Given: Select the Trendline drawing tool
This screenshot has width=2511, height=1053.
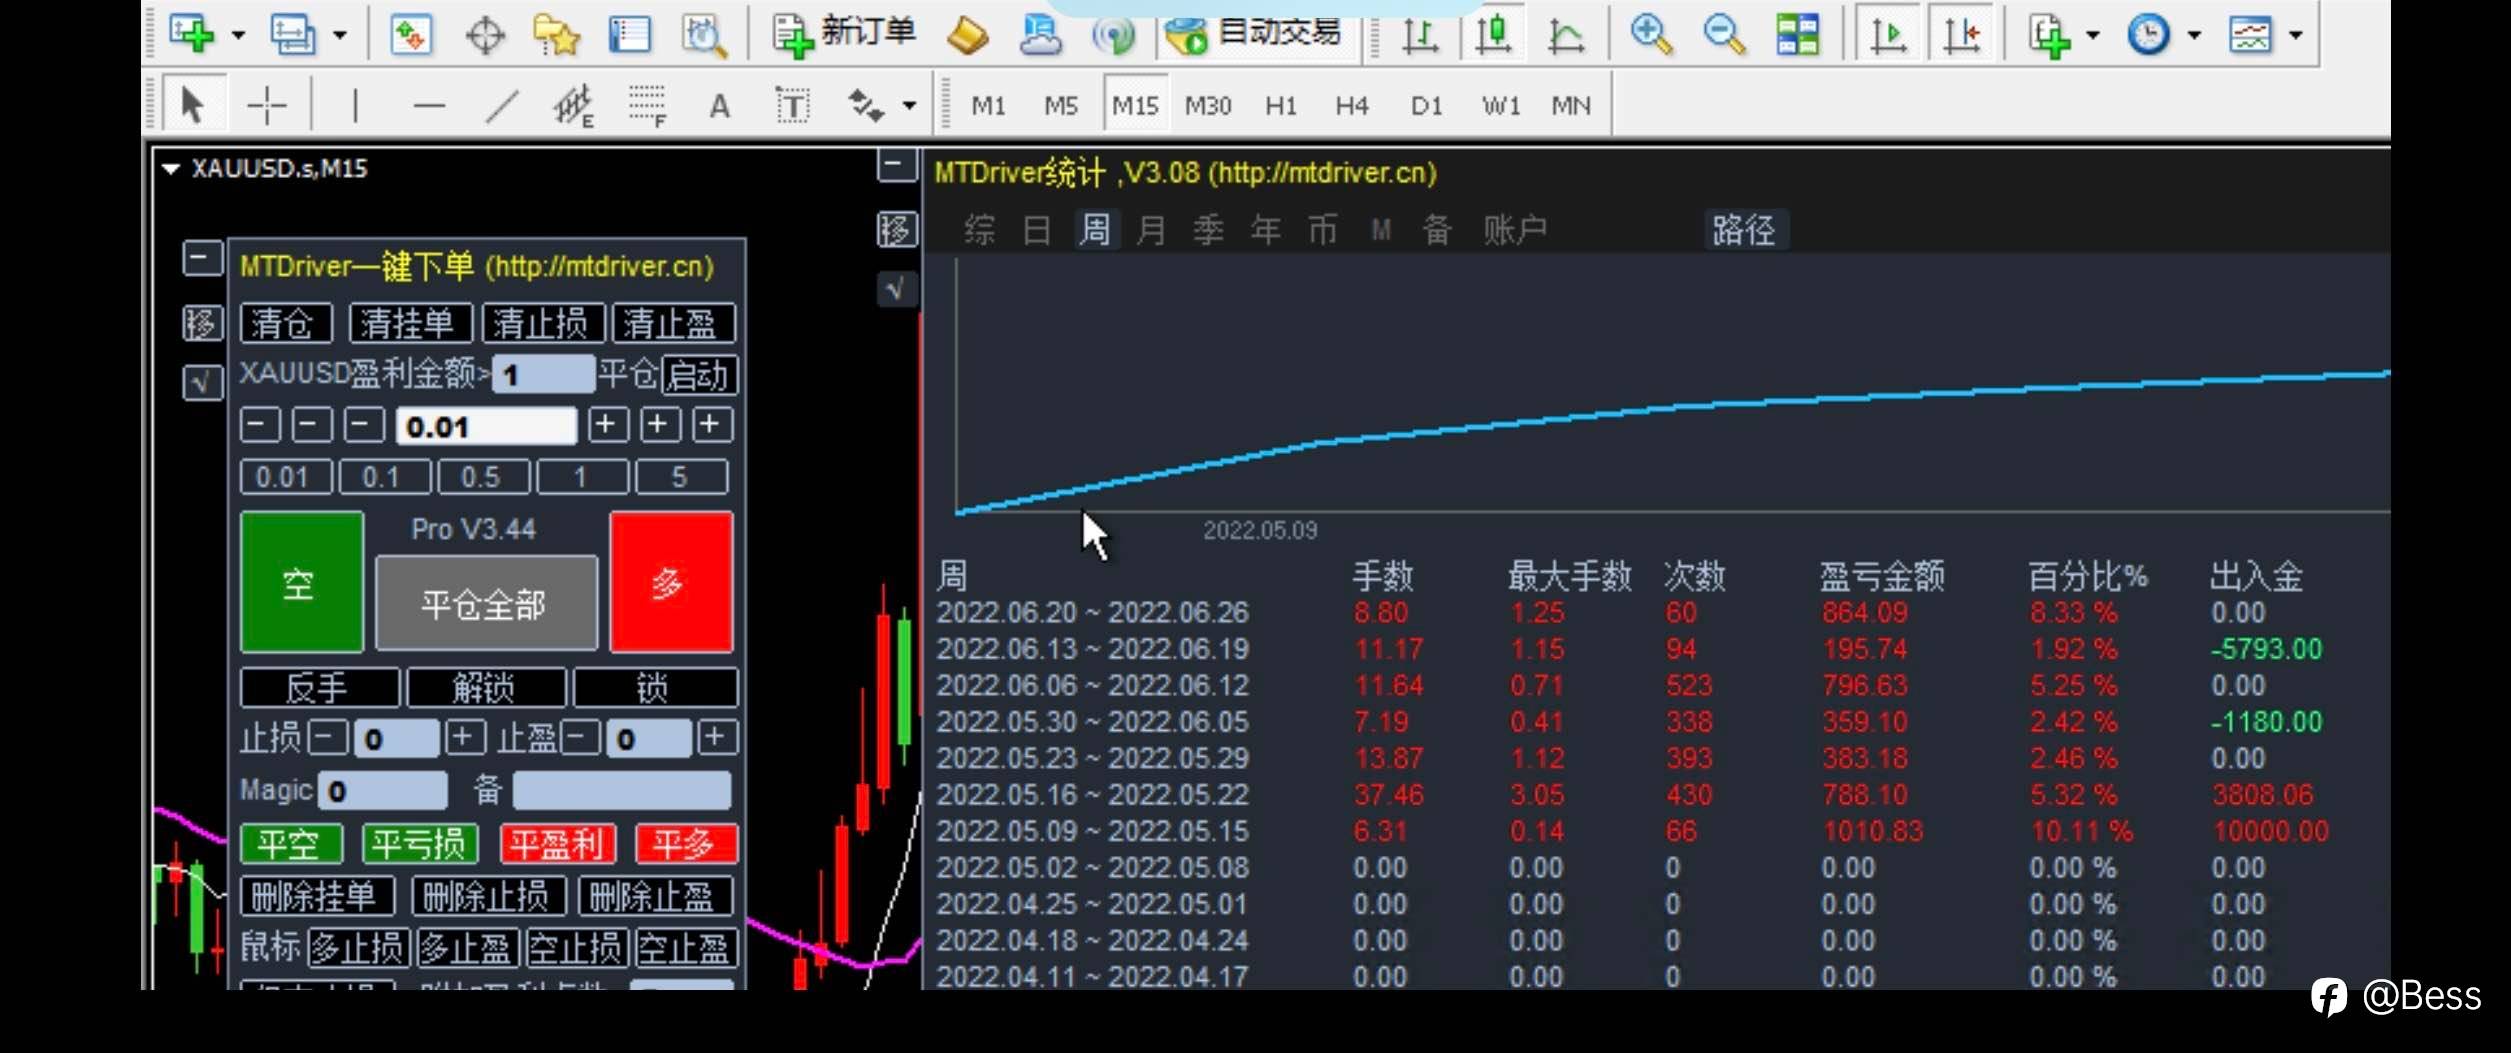Looking at the screenshot, I should 502,105.
